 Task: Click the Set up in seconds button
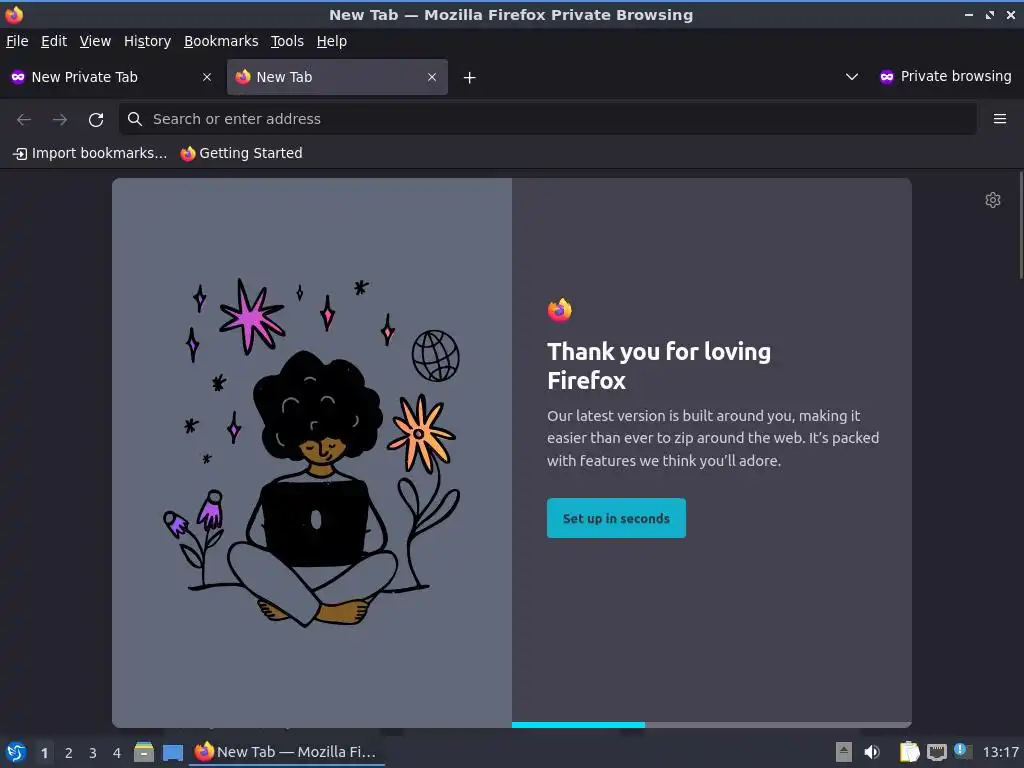tap(616, 519)
